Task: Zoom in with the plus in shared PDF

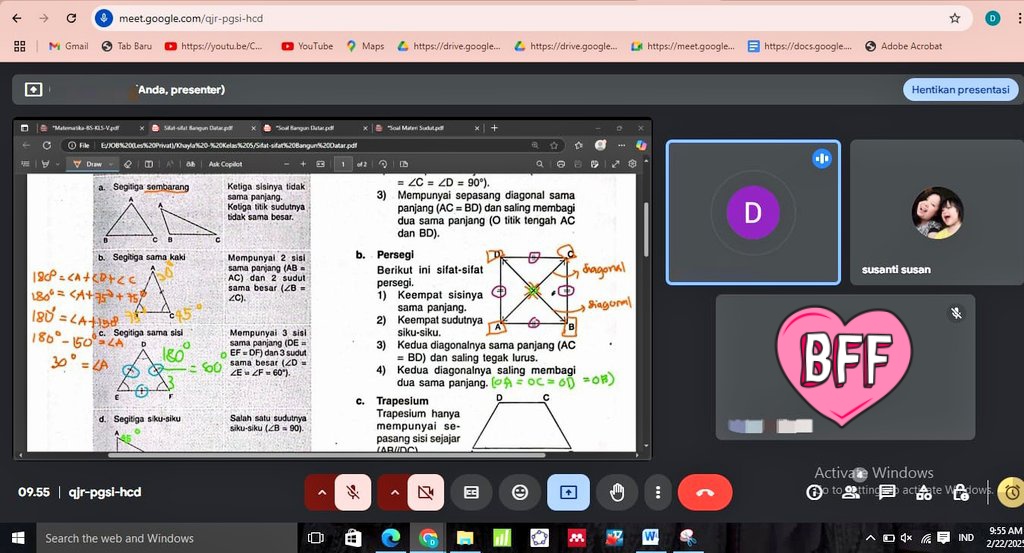Action: coord(303,164)
